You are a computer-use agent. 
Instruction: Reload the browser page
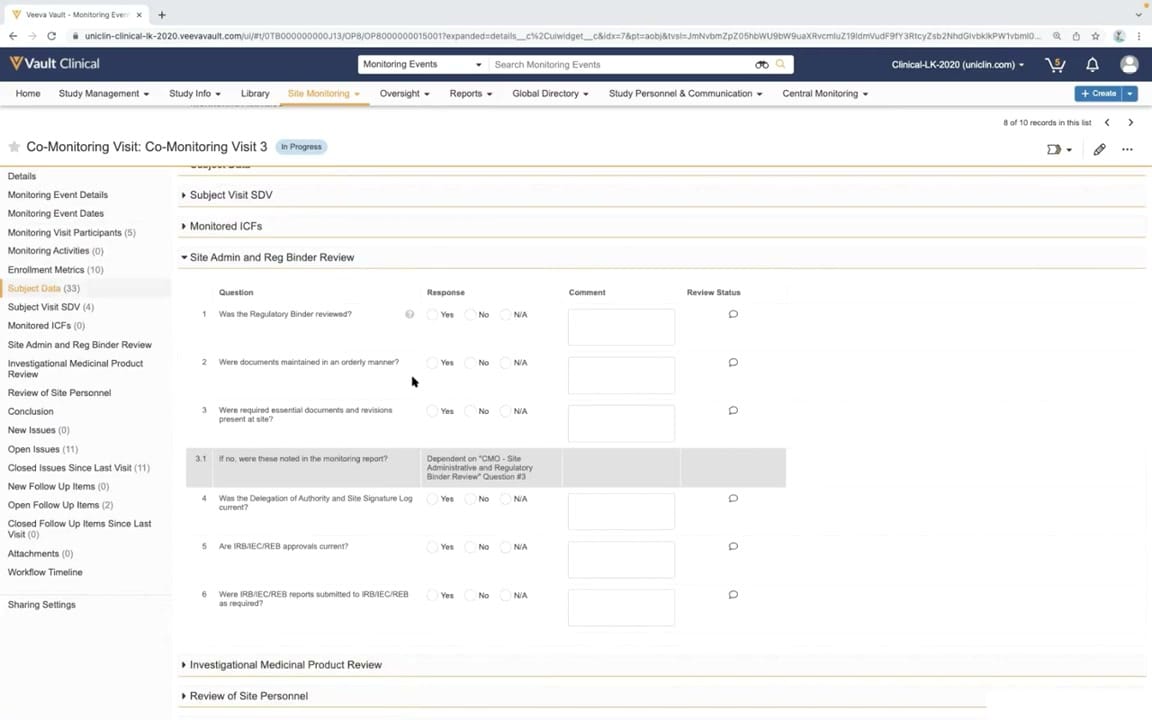(x=51, y=35)
